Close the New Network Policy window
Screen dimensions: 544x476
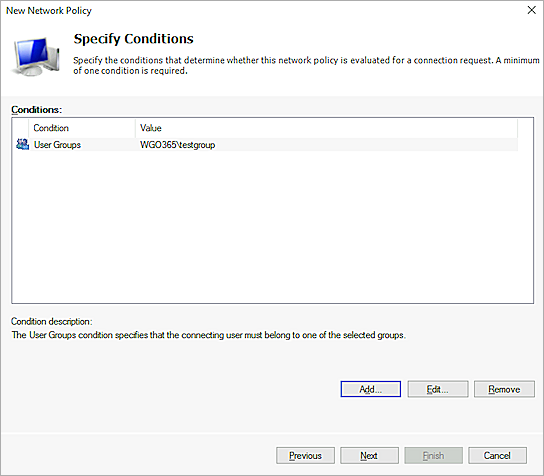pyautogui.click(x=531, y=10)
